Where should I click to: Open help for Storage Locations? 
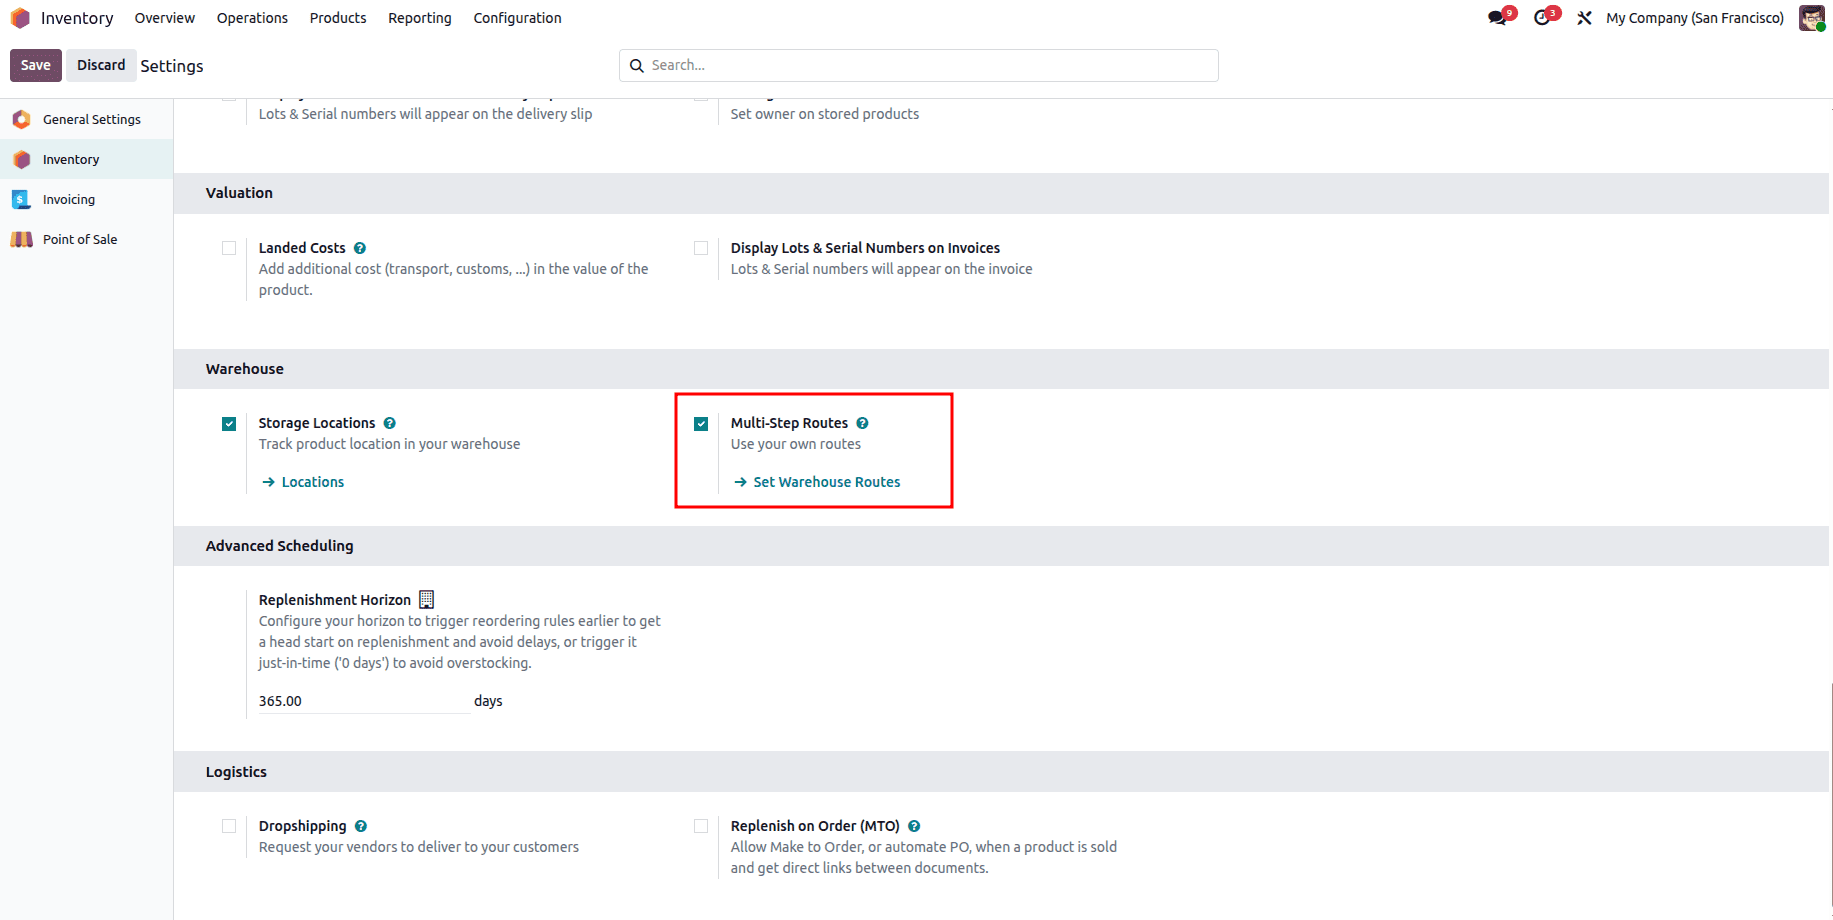pos(390,423)
